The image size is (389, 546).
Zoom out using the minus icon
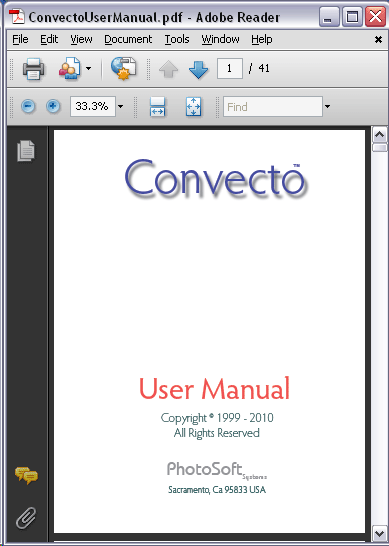[28, 106]
